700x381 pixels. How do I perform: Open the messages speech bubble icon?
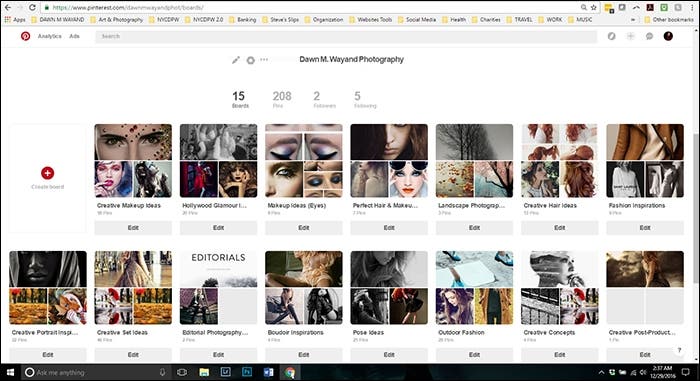(x=649, y=36)
